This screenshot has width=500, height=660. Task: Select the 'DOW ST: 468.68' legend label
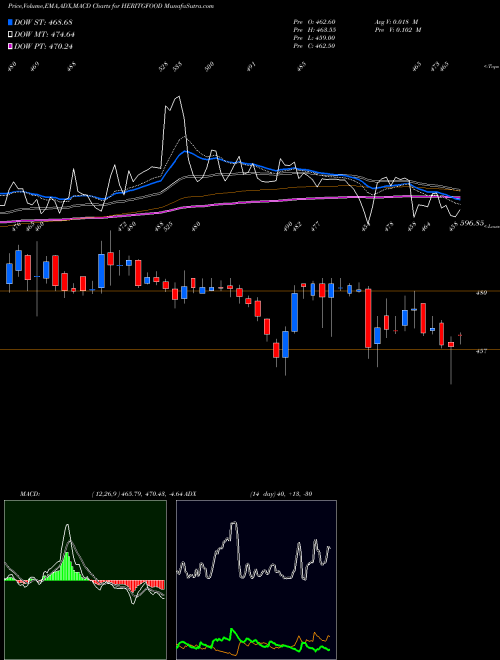point(44,22)
